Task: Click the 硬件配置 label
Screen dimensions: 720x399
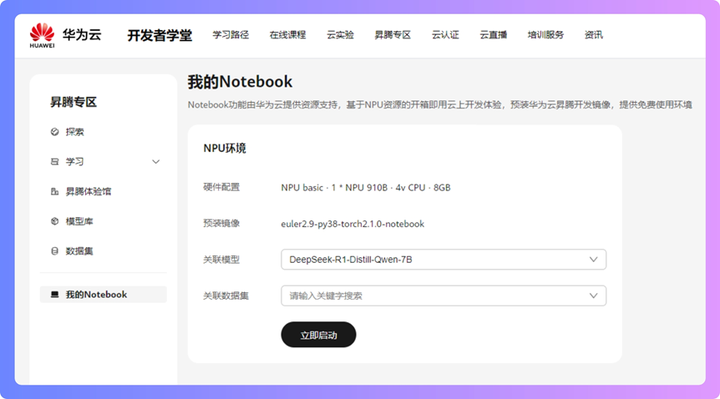Action: (x=221, y=187)
